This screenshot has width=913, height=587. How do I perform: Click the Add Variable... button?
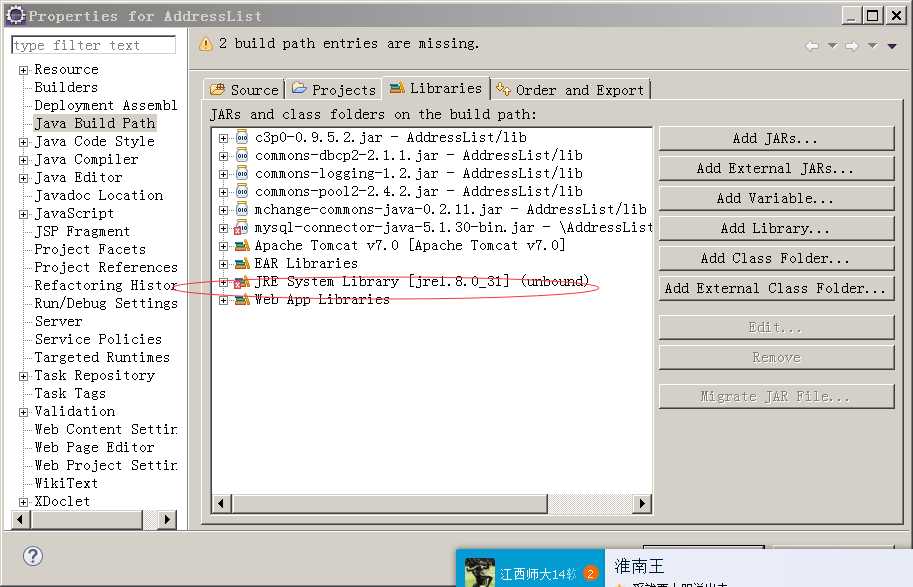pos(776,199)
